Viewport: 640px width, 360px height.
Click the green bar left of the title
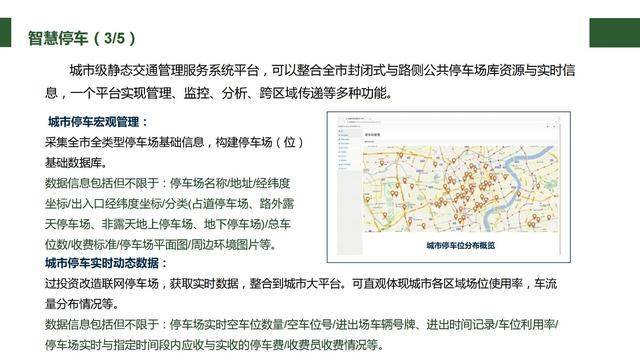pyautogui.click(x=6, y=32)
